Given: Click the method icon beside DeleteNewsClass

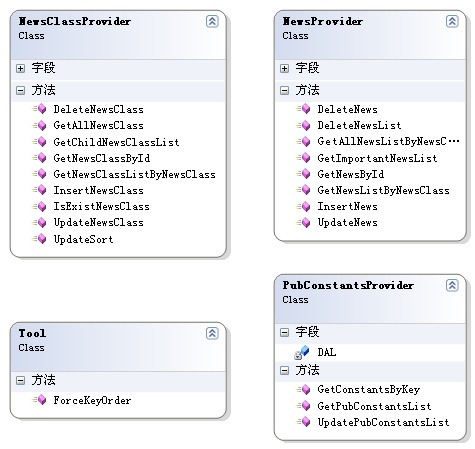Looking at the screenshot, I should tap(39, 109).
